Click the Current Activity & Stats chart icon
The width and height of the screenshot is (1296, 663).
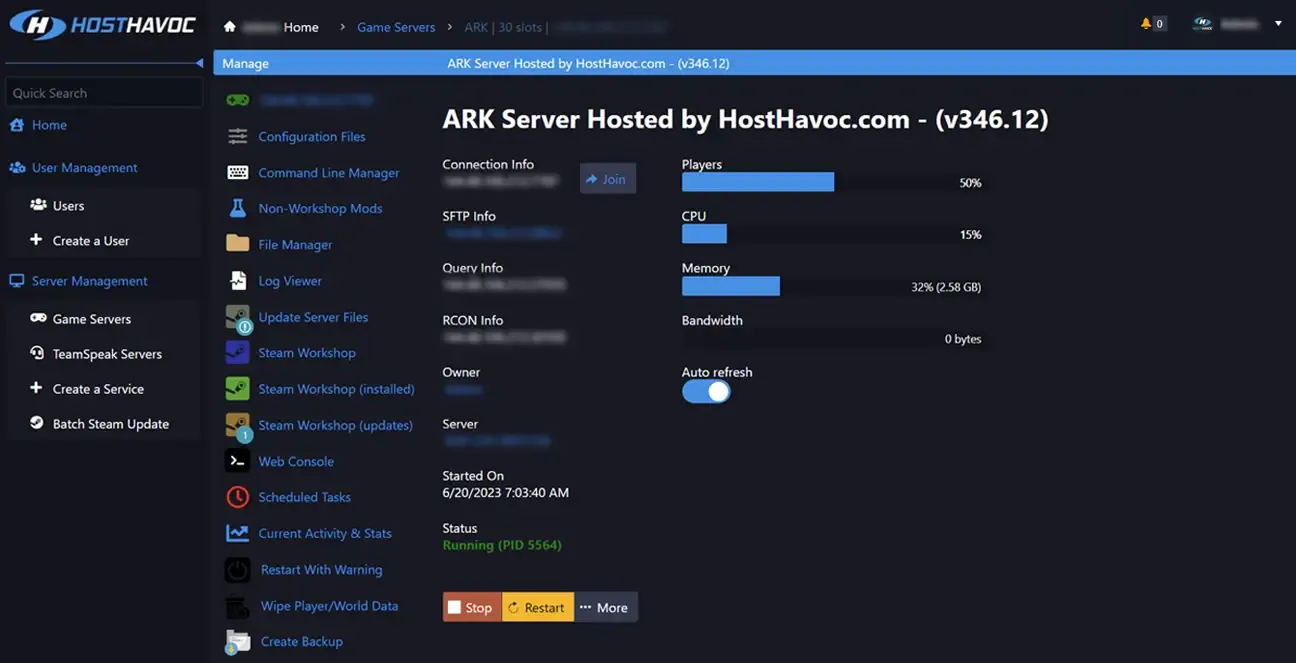(x=238, y=533)
